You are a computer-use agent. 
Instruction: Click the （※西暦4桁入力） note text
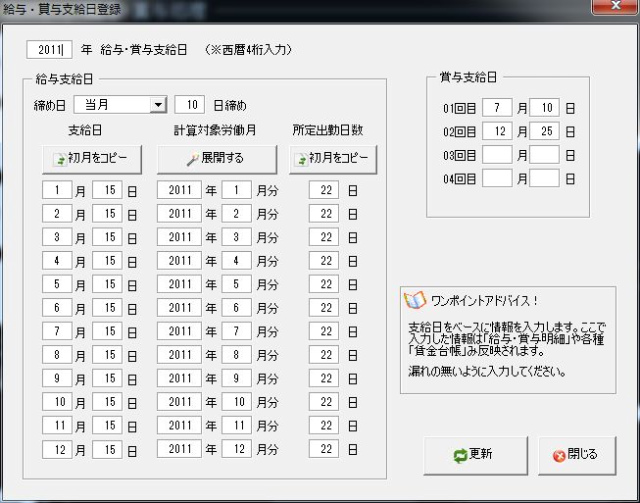249,50
